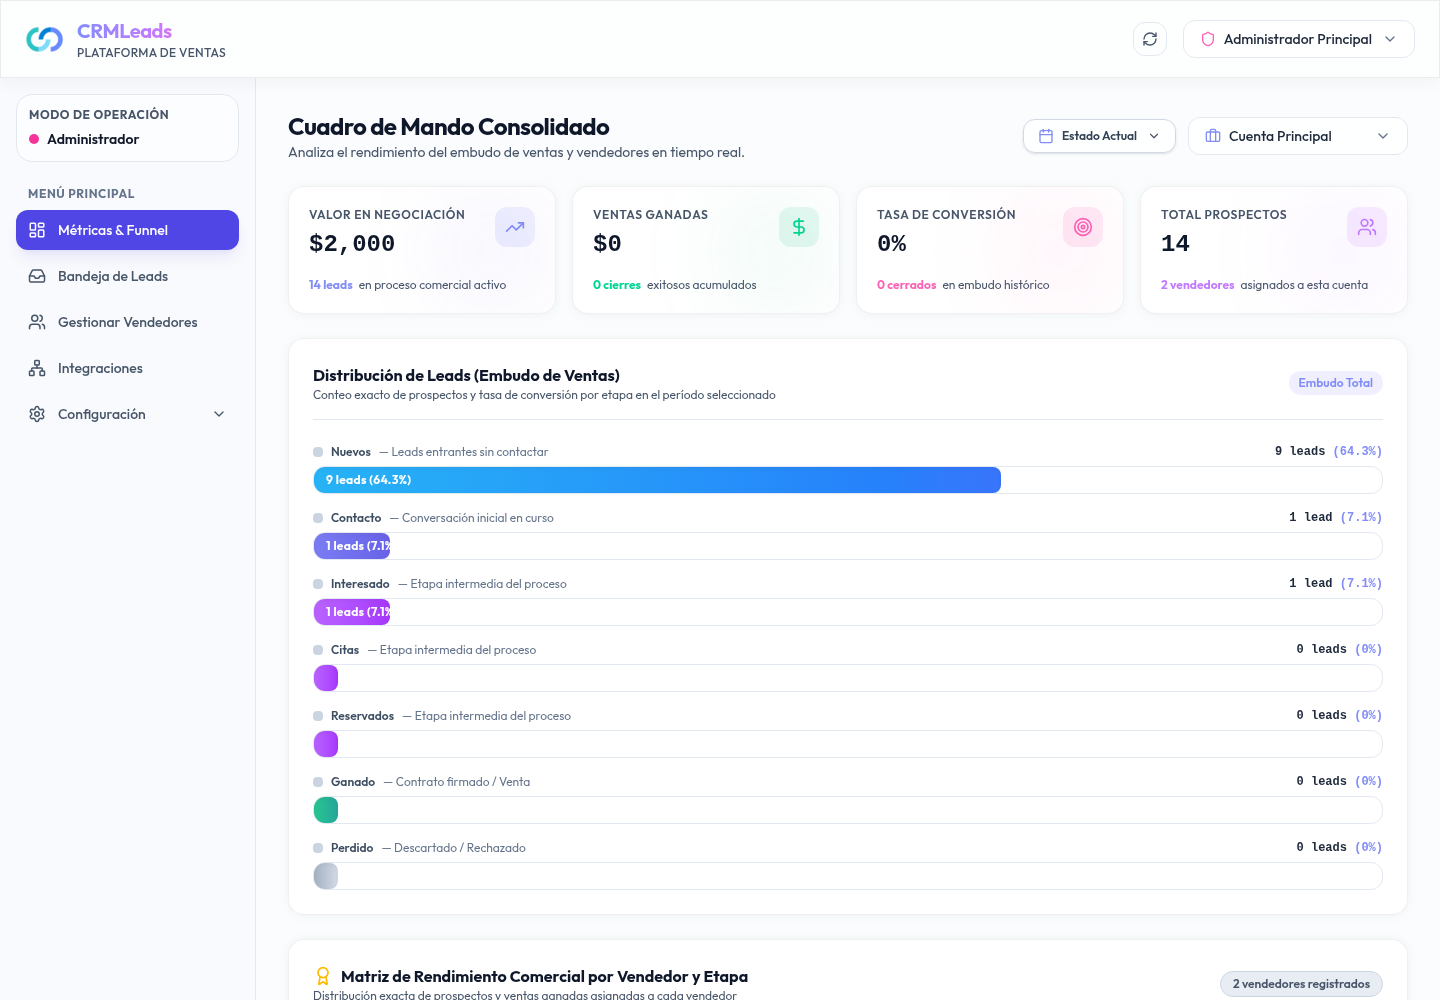Click the 0 cierres text in Ventas Ganadas
1440x1000 pixels.
point(616,285)
